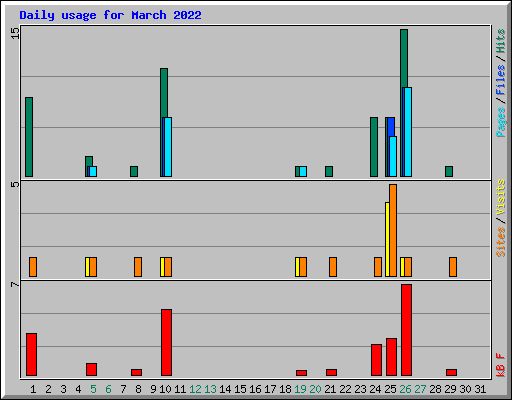Click the day '29' x-axis label
The image size is (512, 400).
click(450, 389)
